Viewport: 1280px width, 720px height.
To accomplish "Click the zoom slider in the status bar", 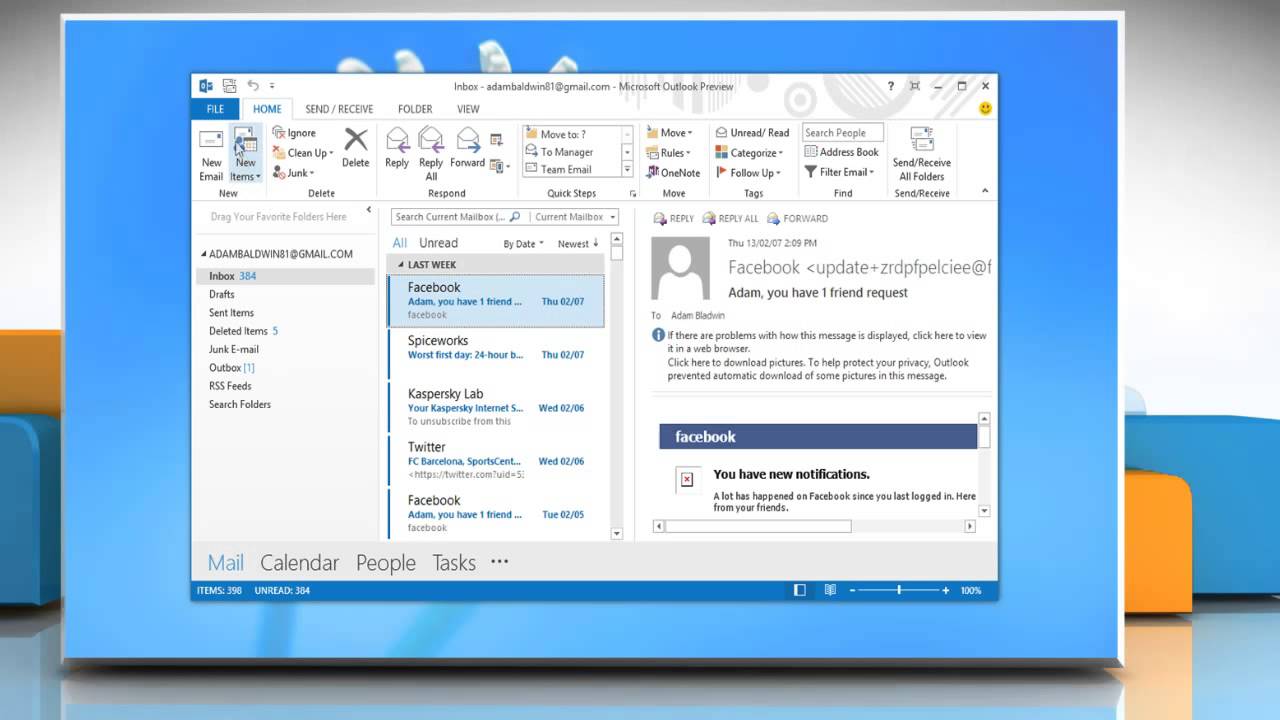I will point(899,590).
